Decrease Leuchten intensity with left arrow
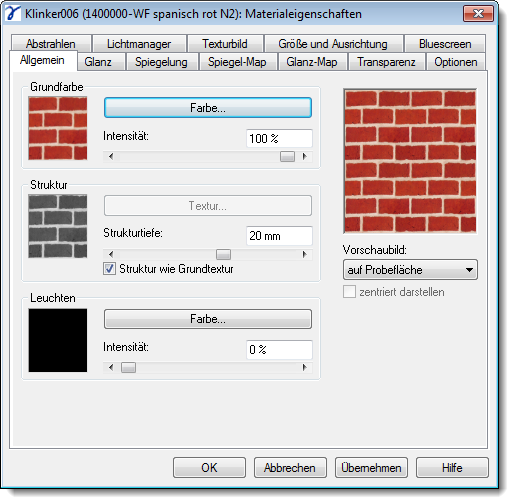Image resolution: width=514 pixels, height=504 pixels. [111, 367]
